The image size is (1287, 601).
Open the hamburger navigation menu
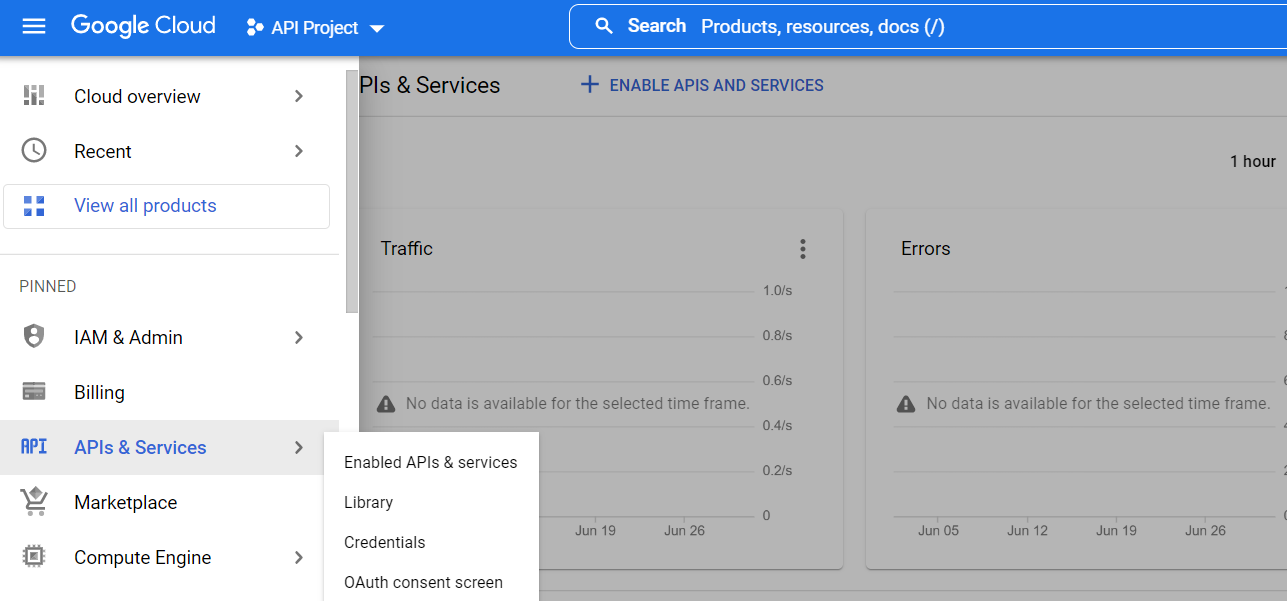coord(34,27)
